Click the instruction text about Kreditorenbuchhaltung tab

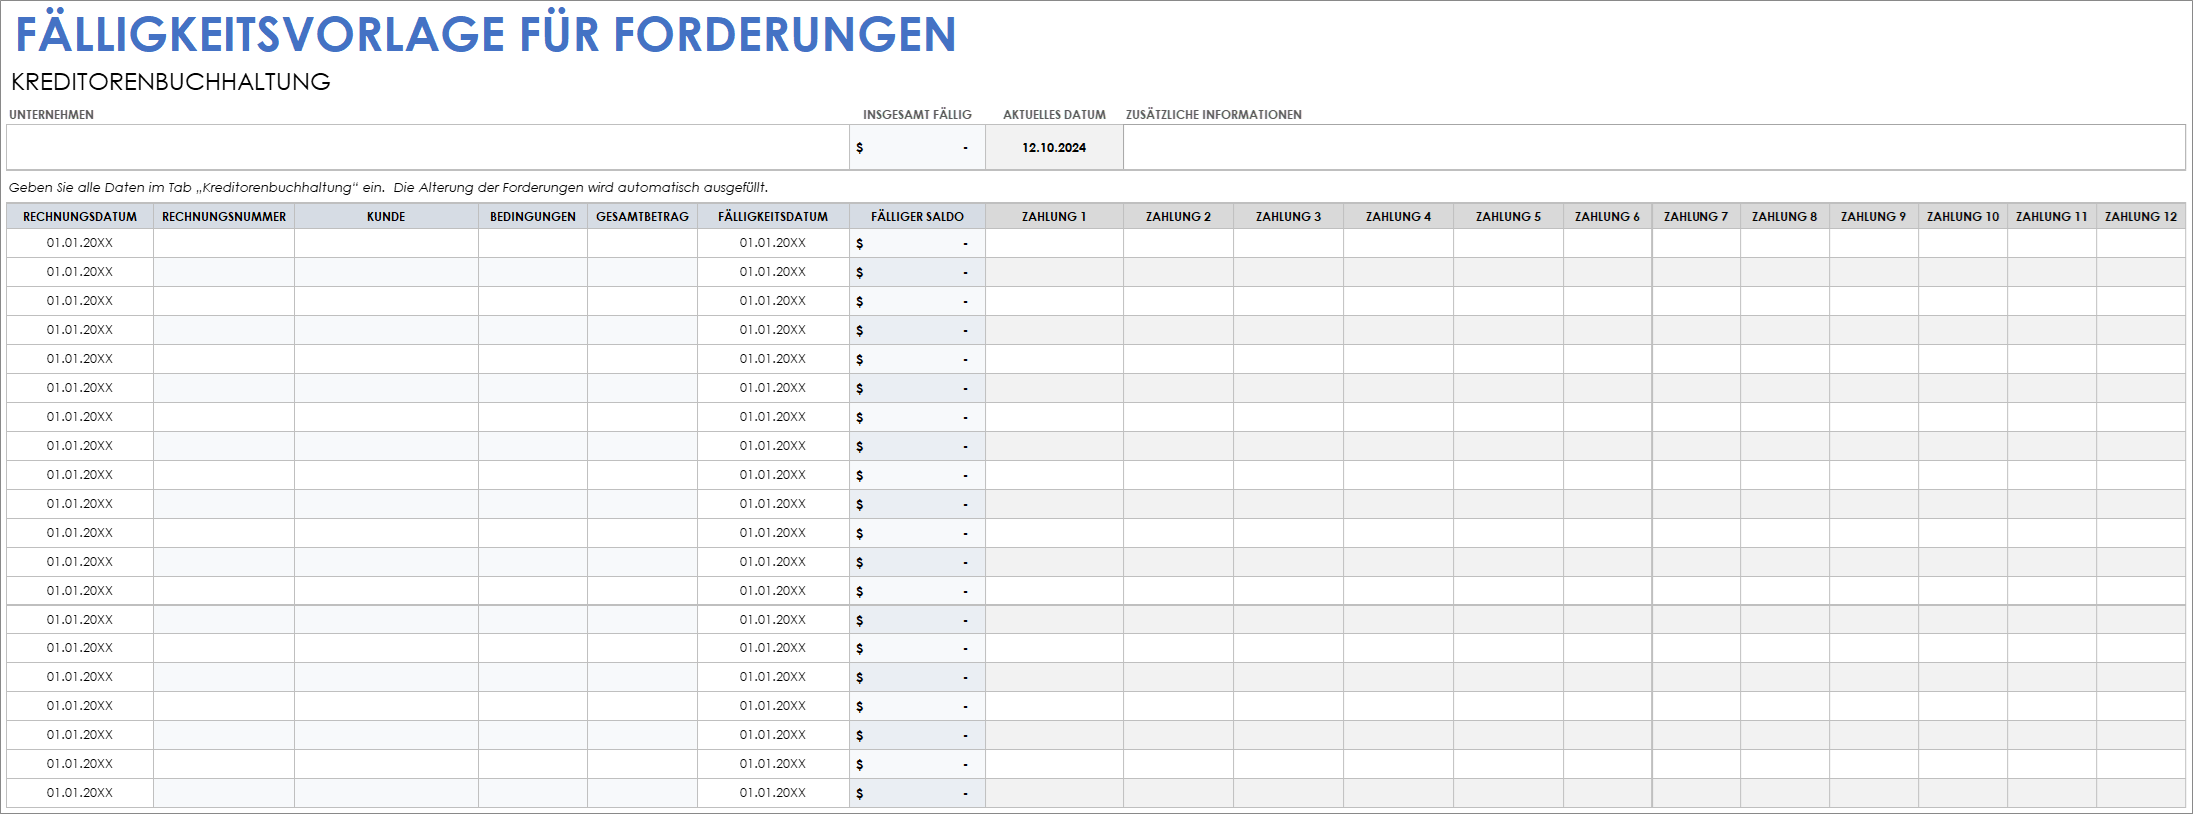388,187
